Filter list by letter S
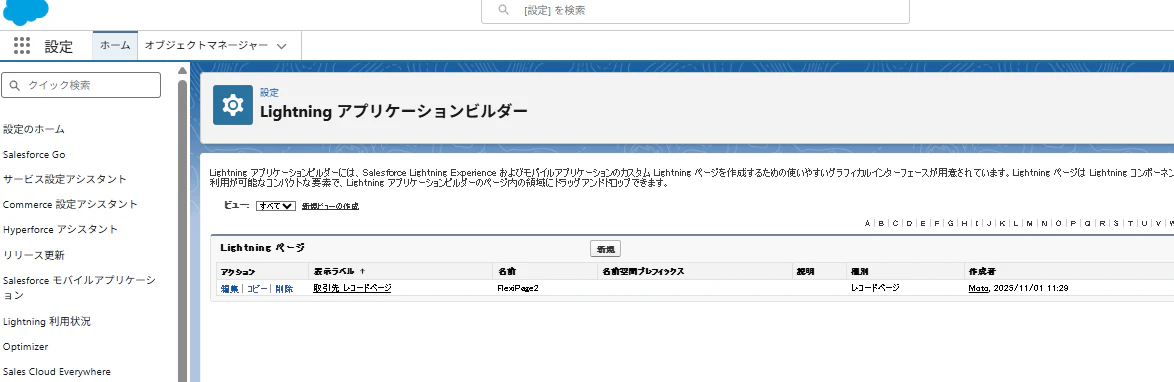 (1116, 223)
